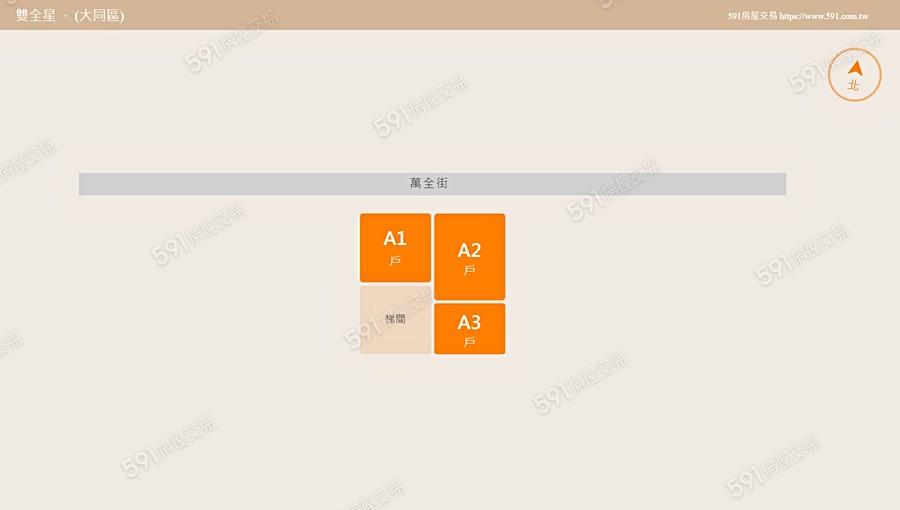Click the 591 watermark just below A3 unit

point(580,383)
